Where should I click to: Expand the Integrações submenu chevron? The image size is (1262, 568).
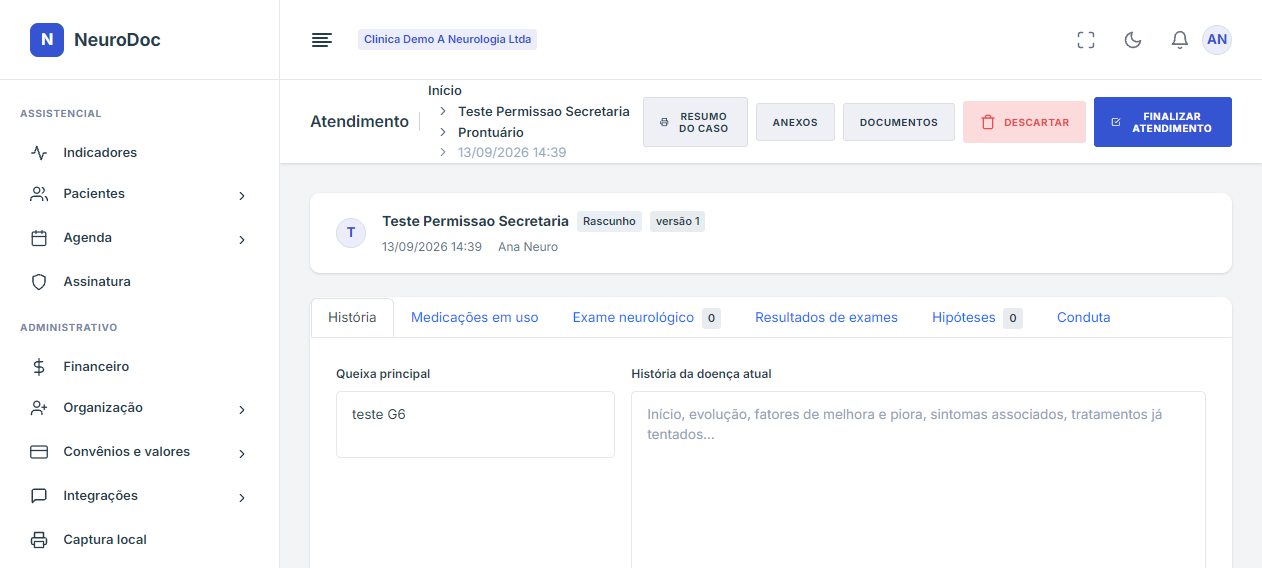coord(241,498)
